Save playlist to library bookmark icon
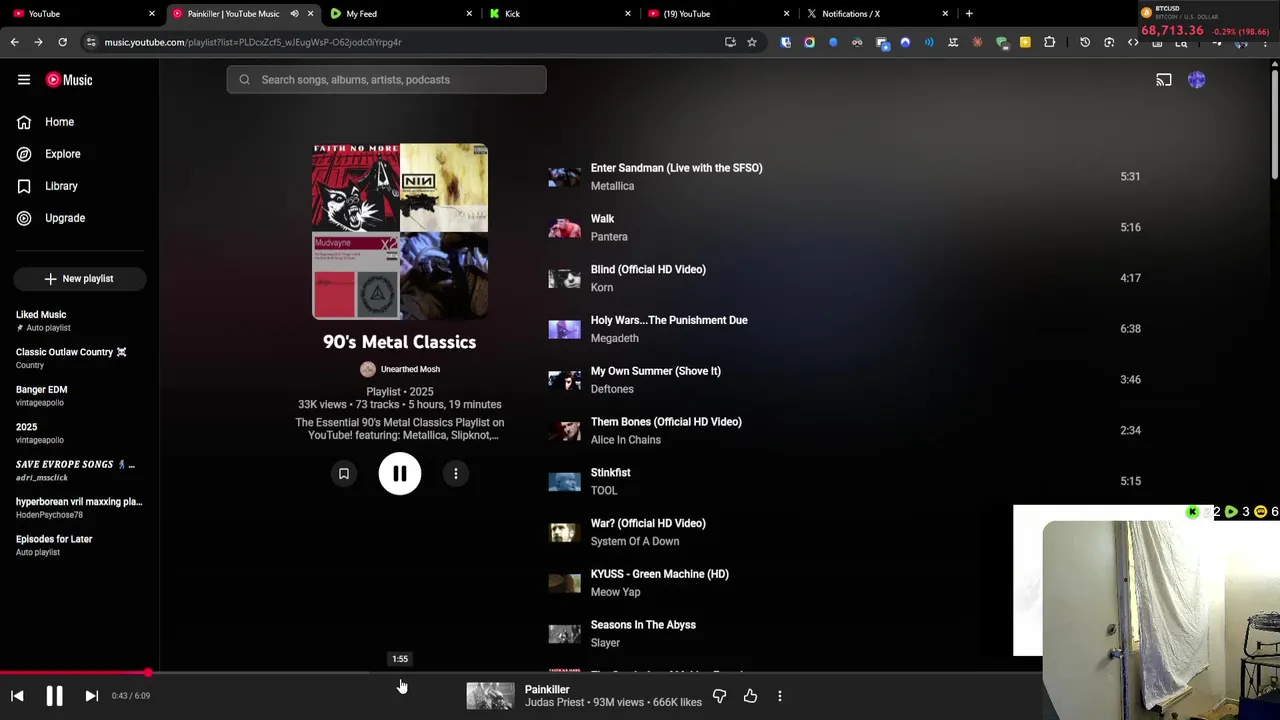1280x720 pixels. (x=344, y=474)
